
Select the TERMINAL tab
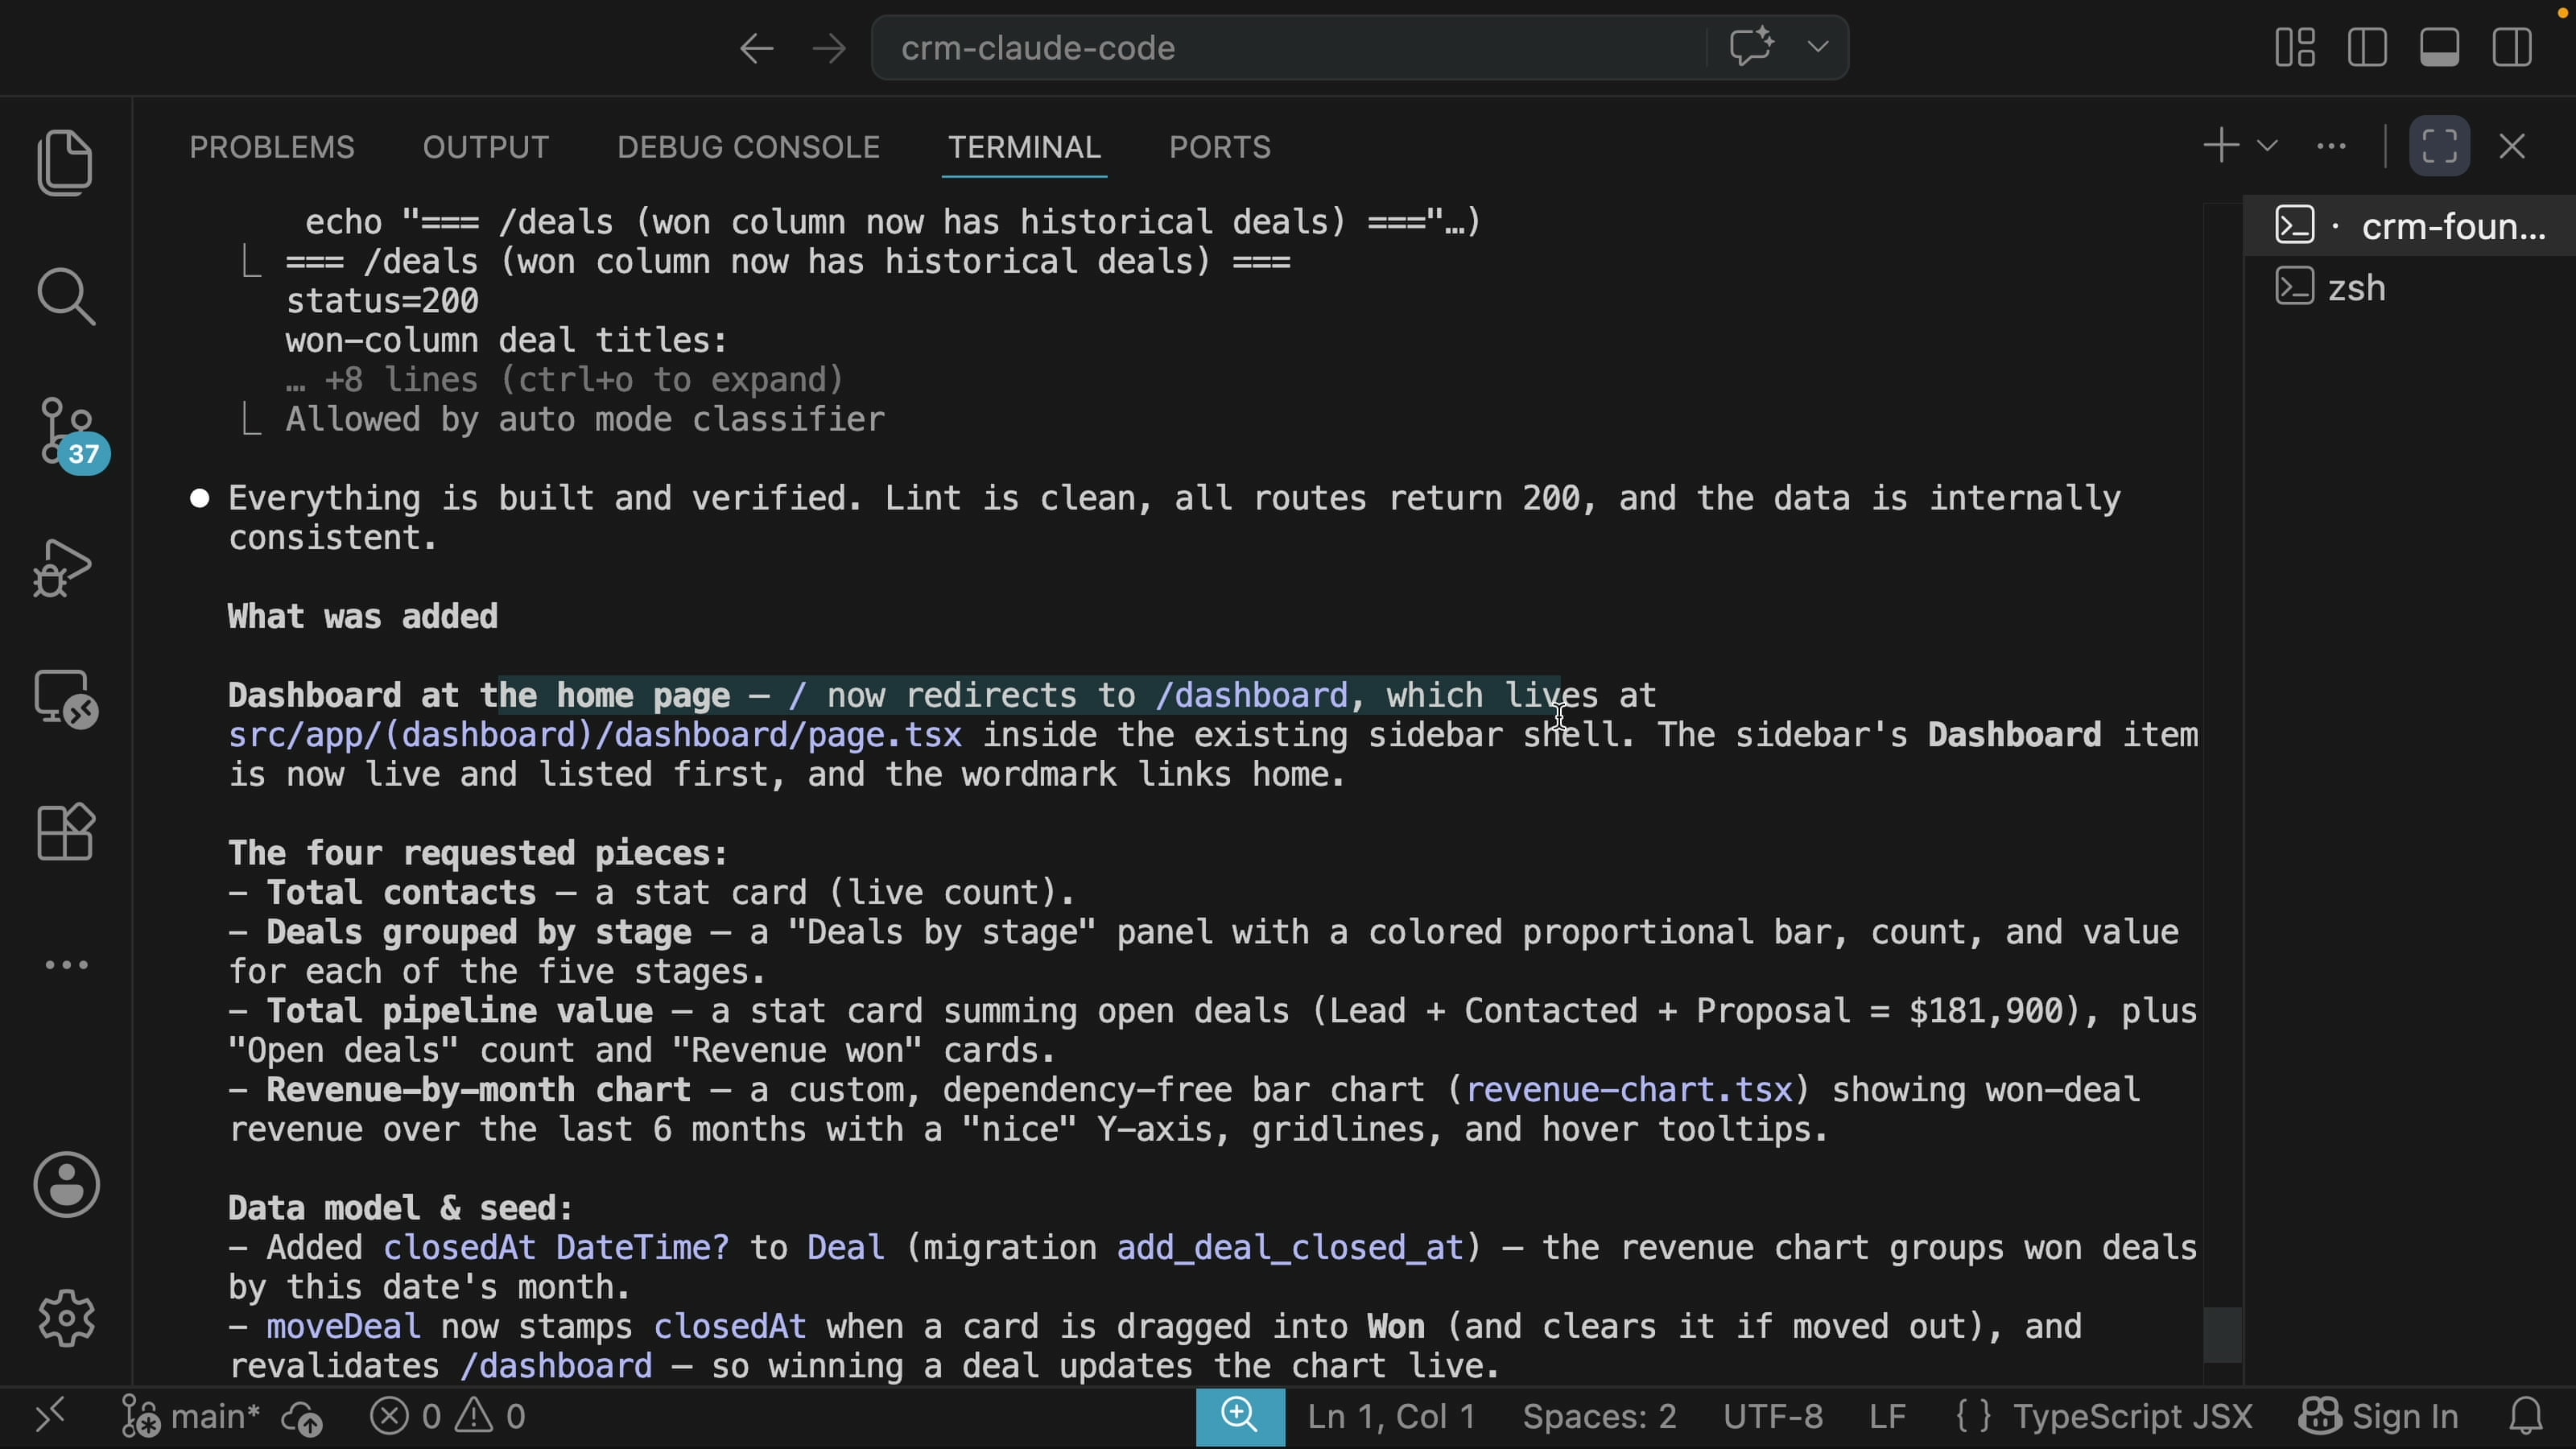(x=1024, y=148)
